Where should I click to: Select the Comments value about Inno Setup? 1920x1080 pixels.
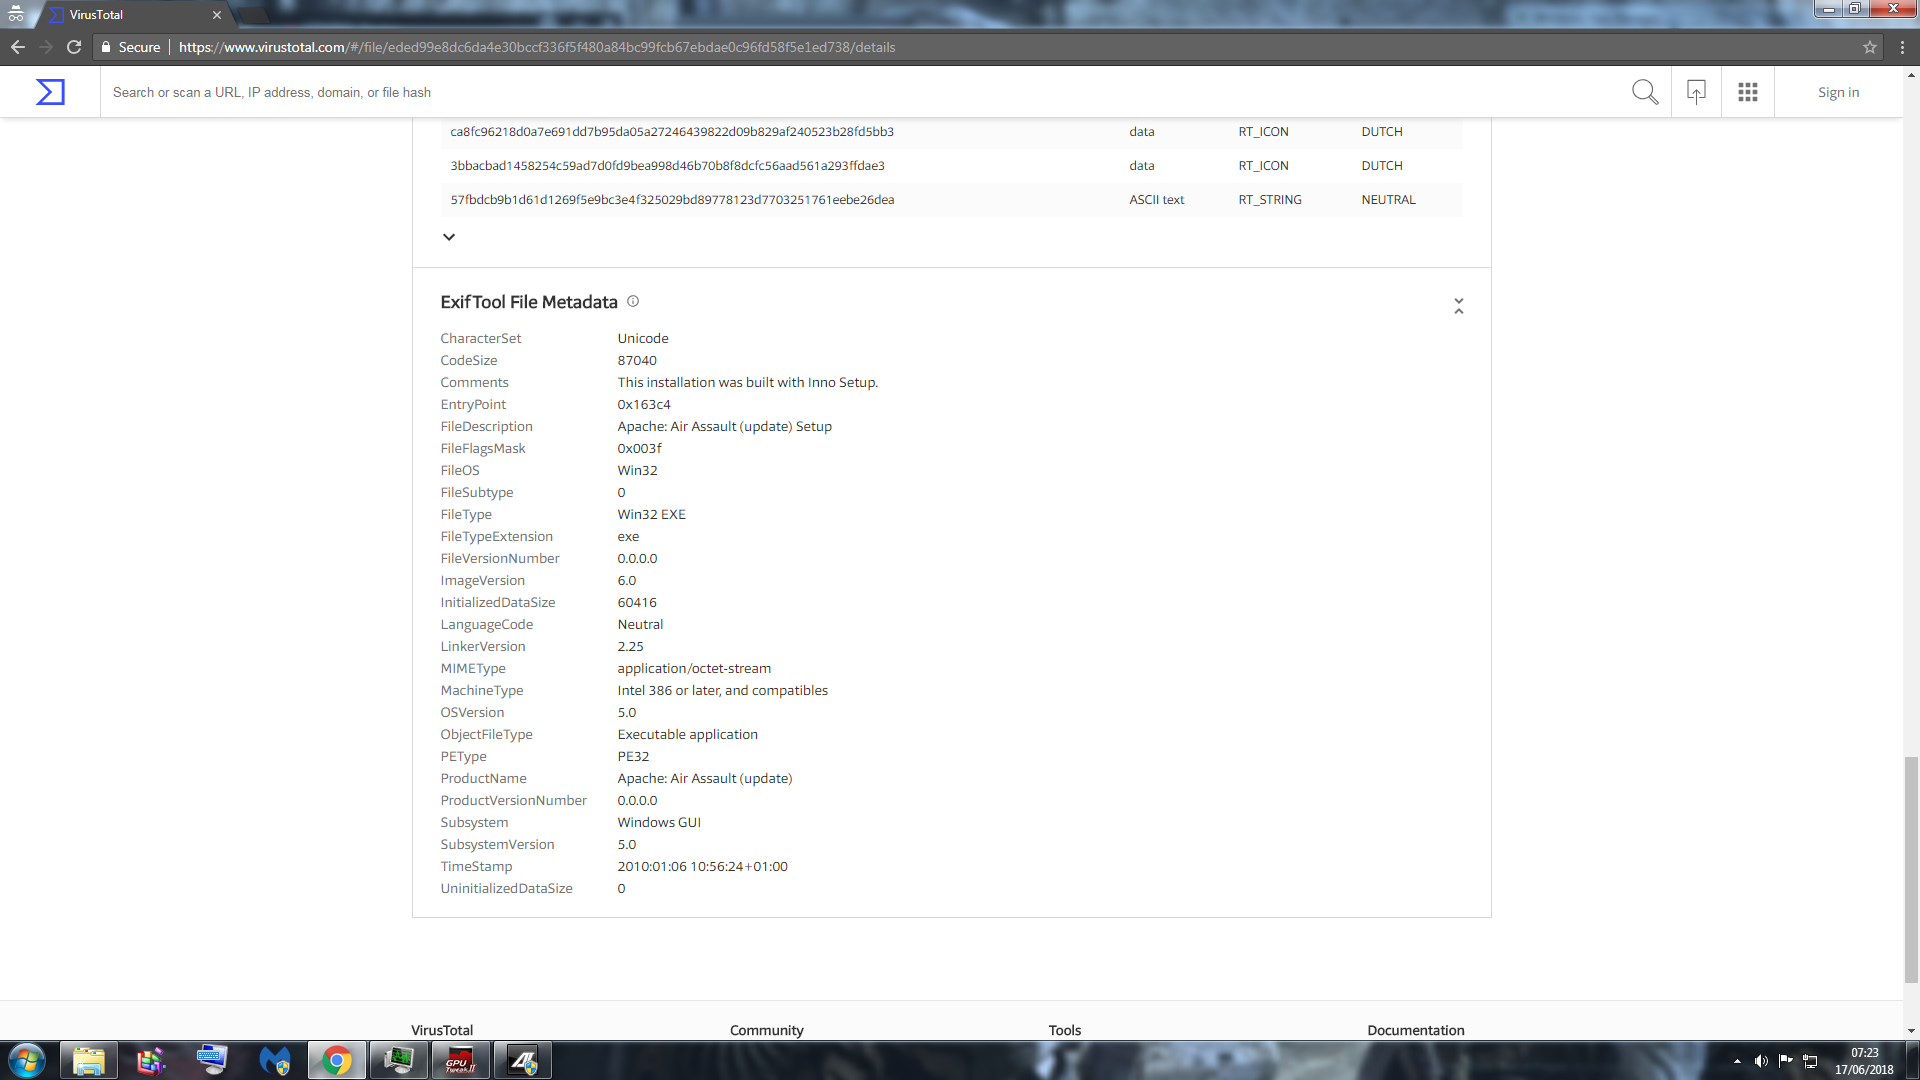tap(747, 383)
